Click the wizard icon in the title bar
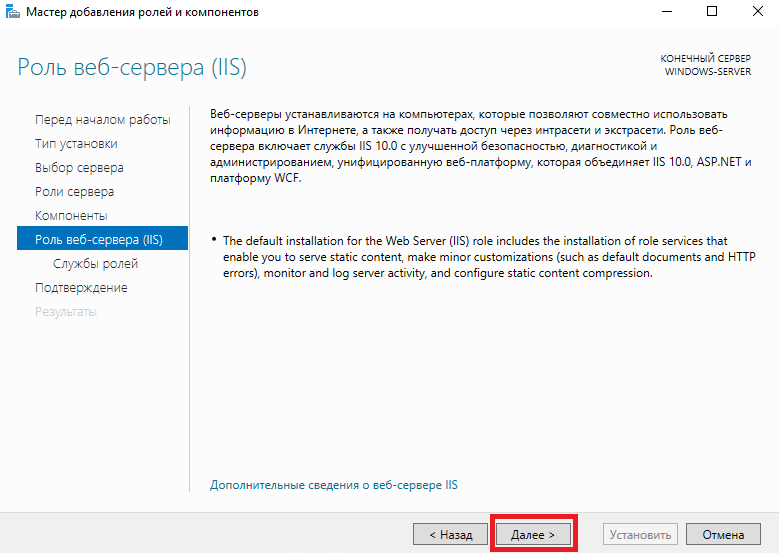Viewport: 779px width, 553px height. [12, 11]
